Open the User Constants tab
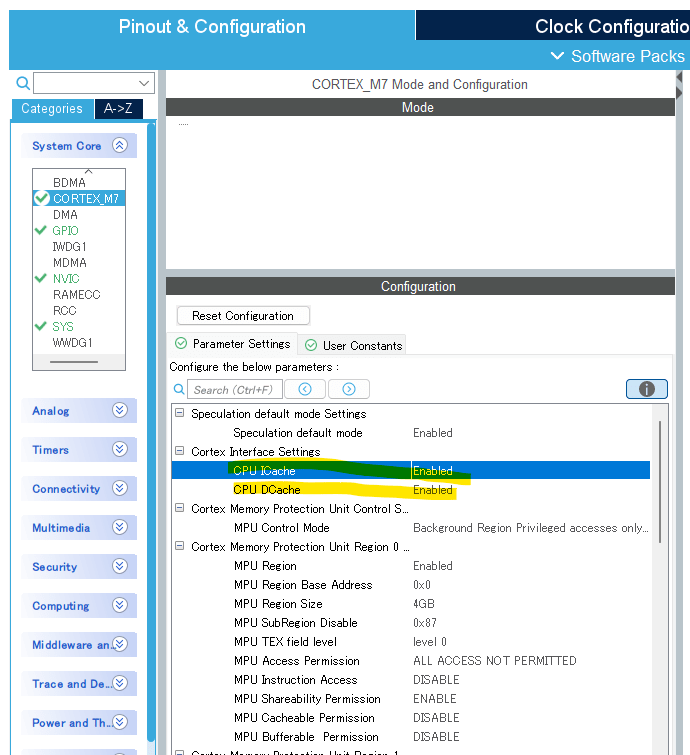Viewport: 690px width, 755px height. point(353,346)
